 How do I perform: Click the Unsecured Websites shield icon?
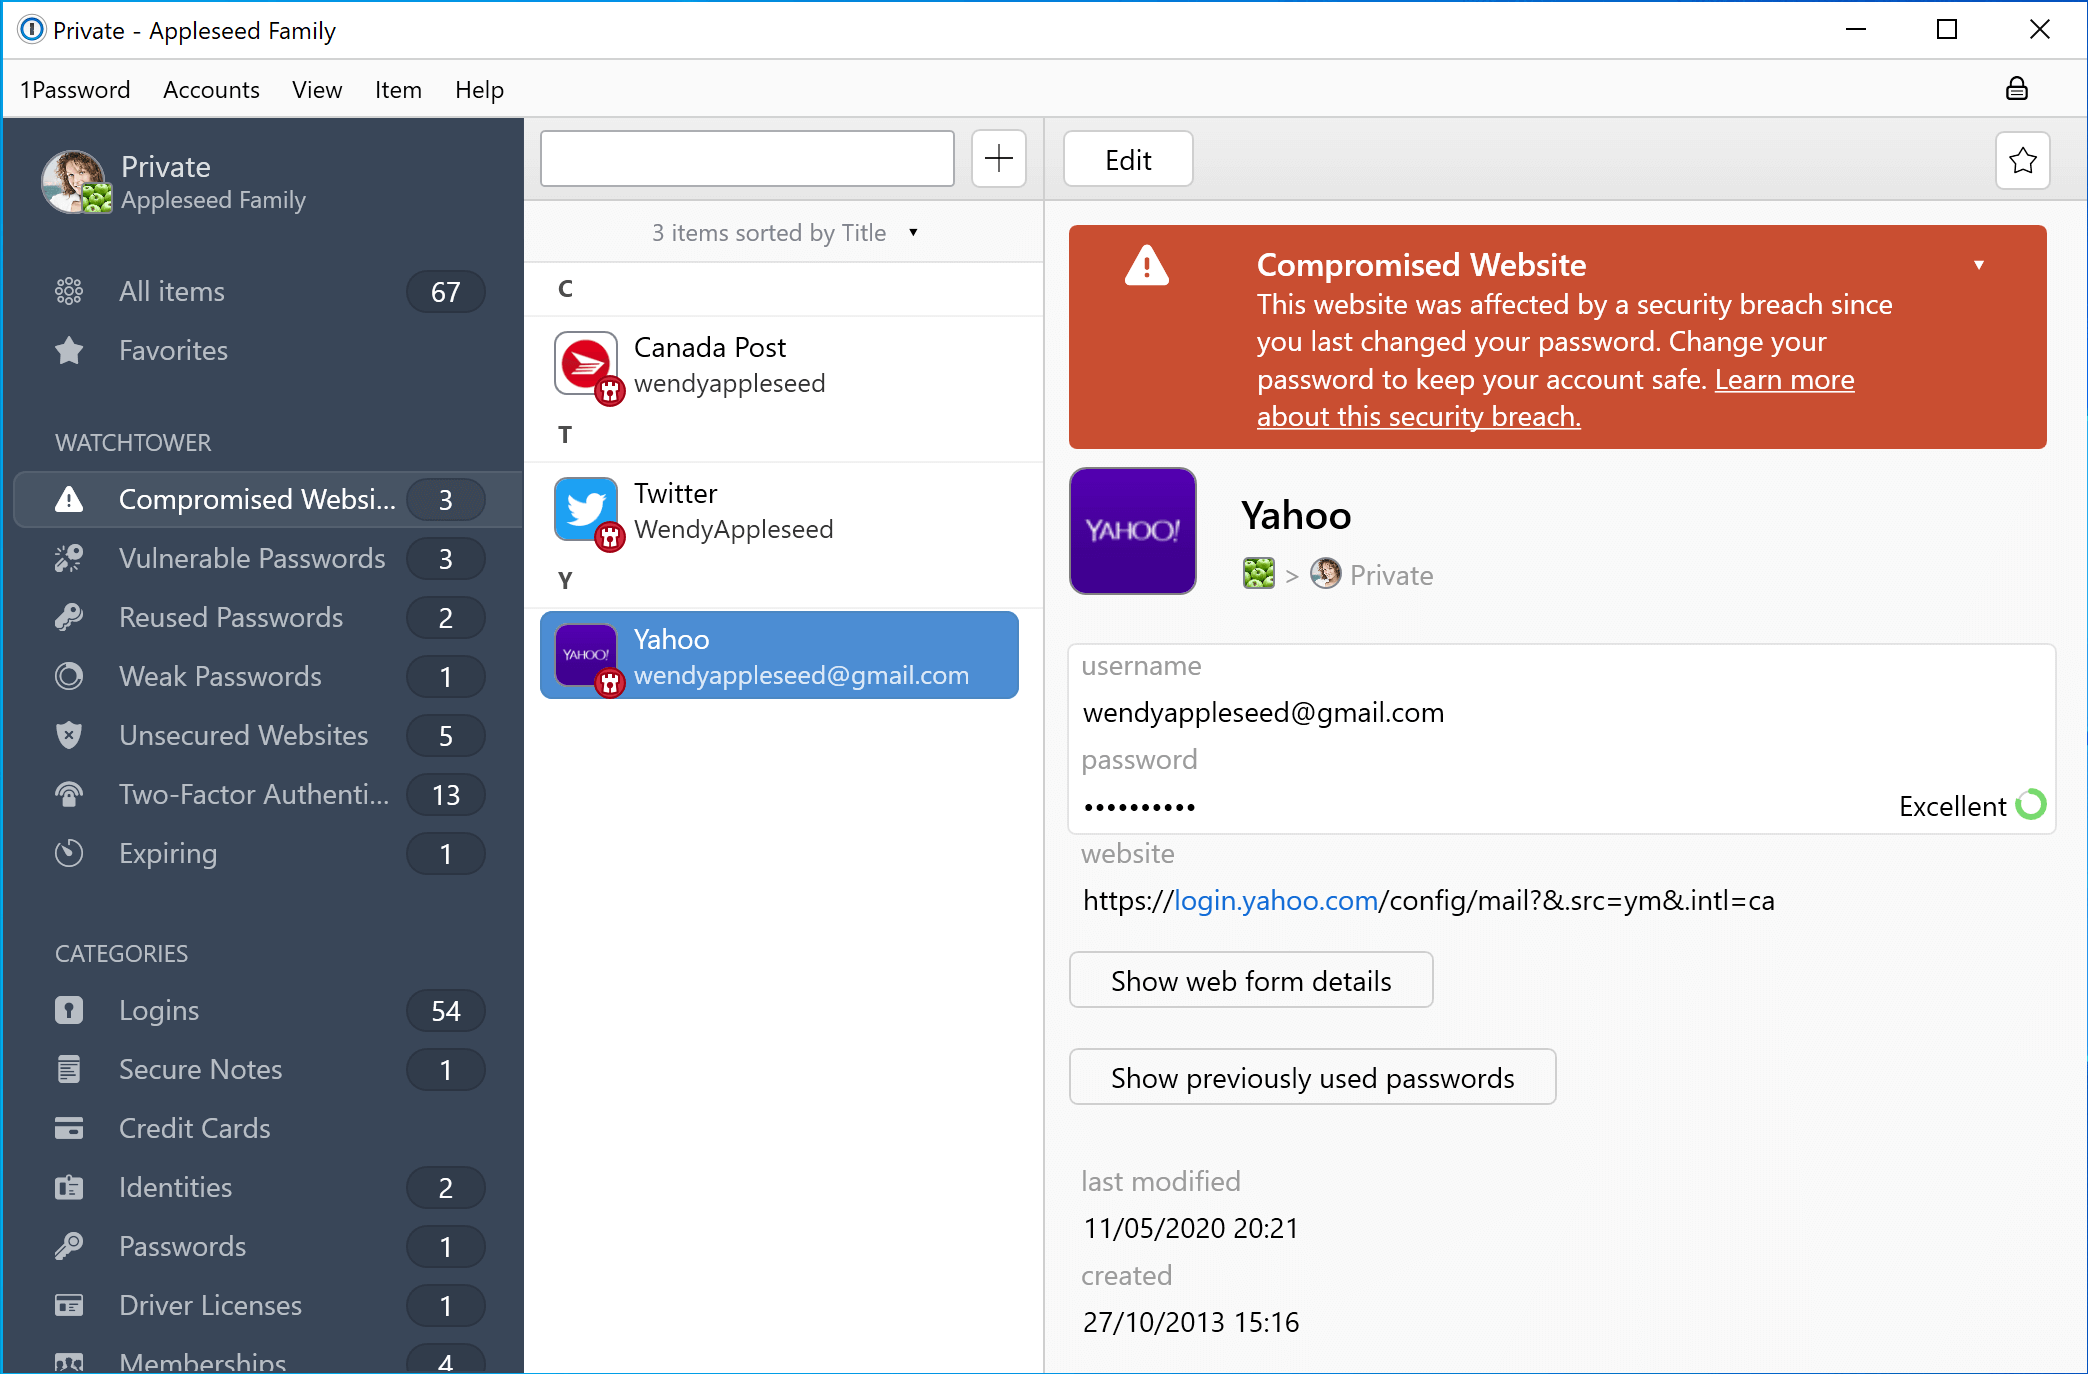coord(69,735)
